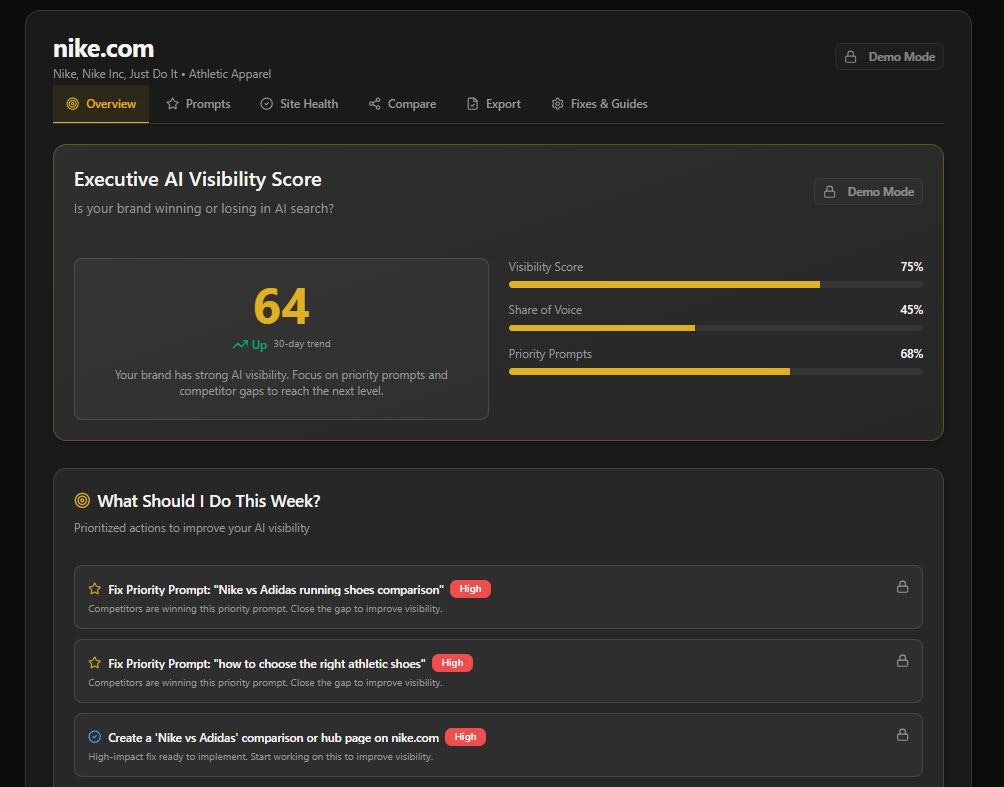Click lock icon in Executive card Demo Mode button
The image size is (1004, 787).
[x=829, y=191]
